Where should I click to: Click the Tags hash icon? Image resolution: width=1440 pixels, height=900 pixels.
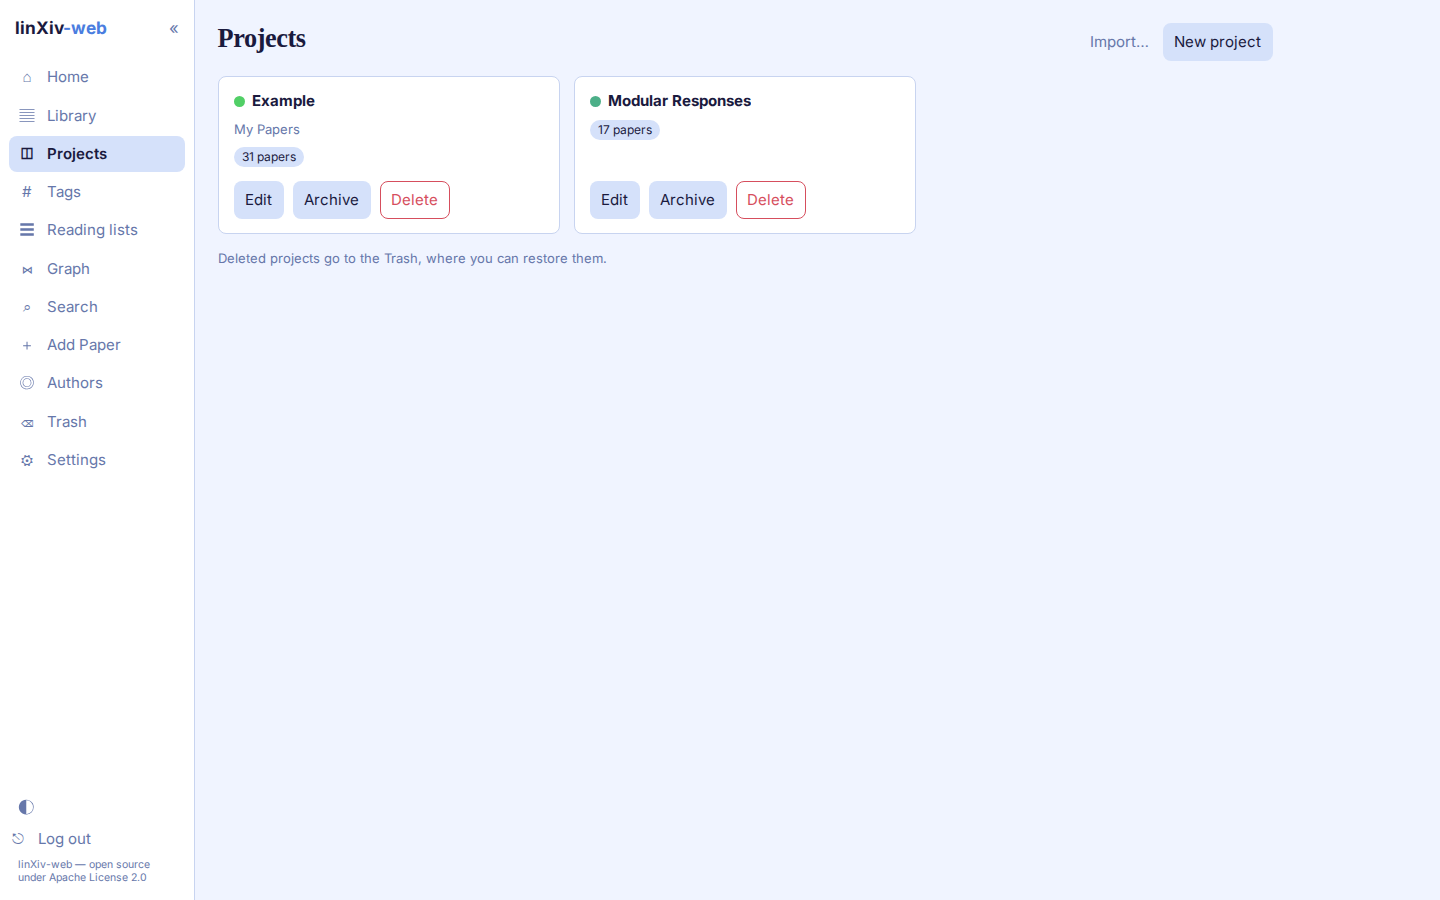[27, 192]
